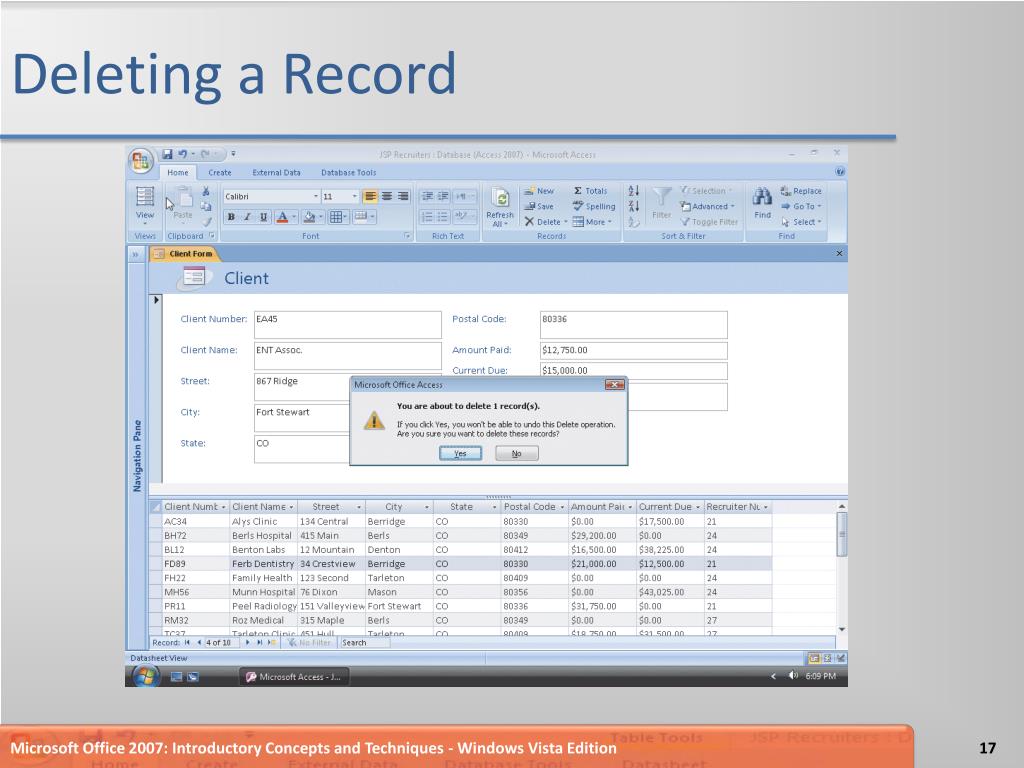Open the Select dropdown in Find group

pyautogui.click(x=801, y=222)
